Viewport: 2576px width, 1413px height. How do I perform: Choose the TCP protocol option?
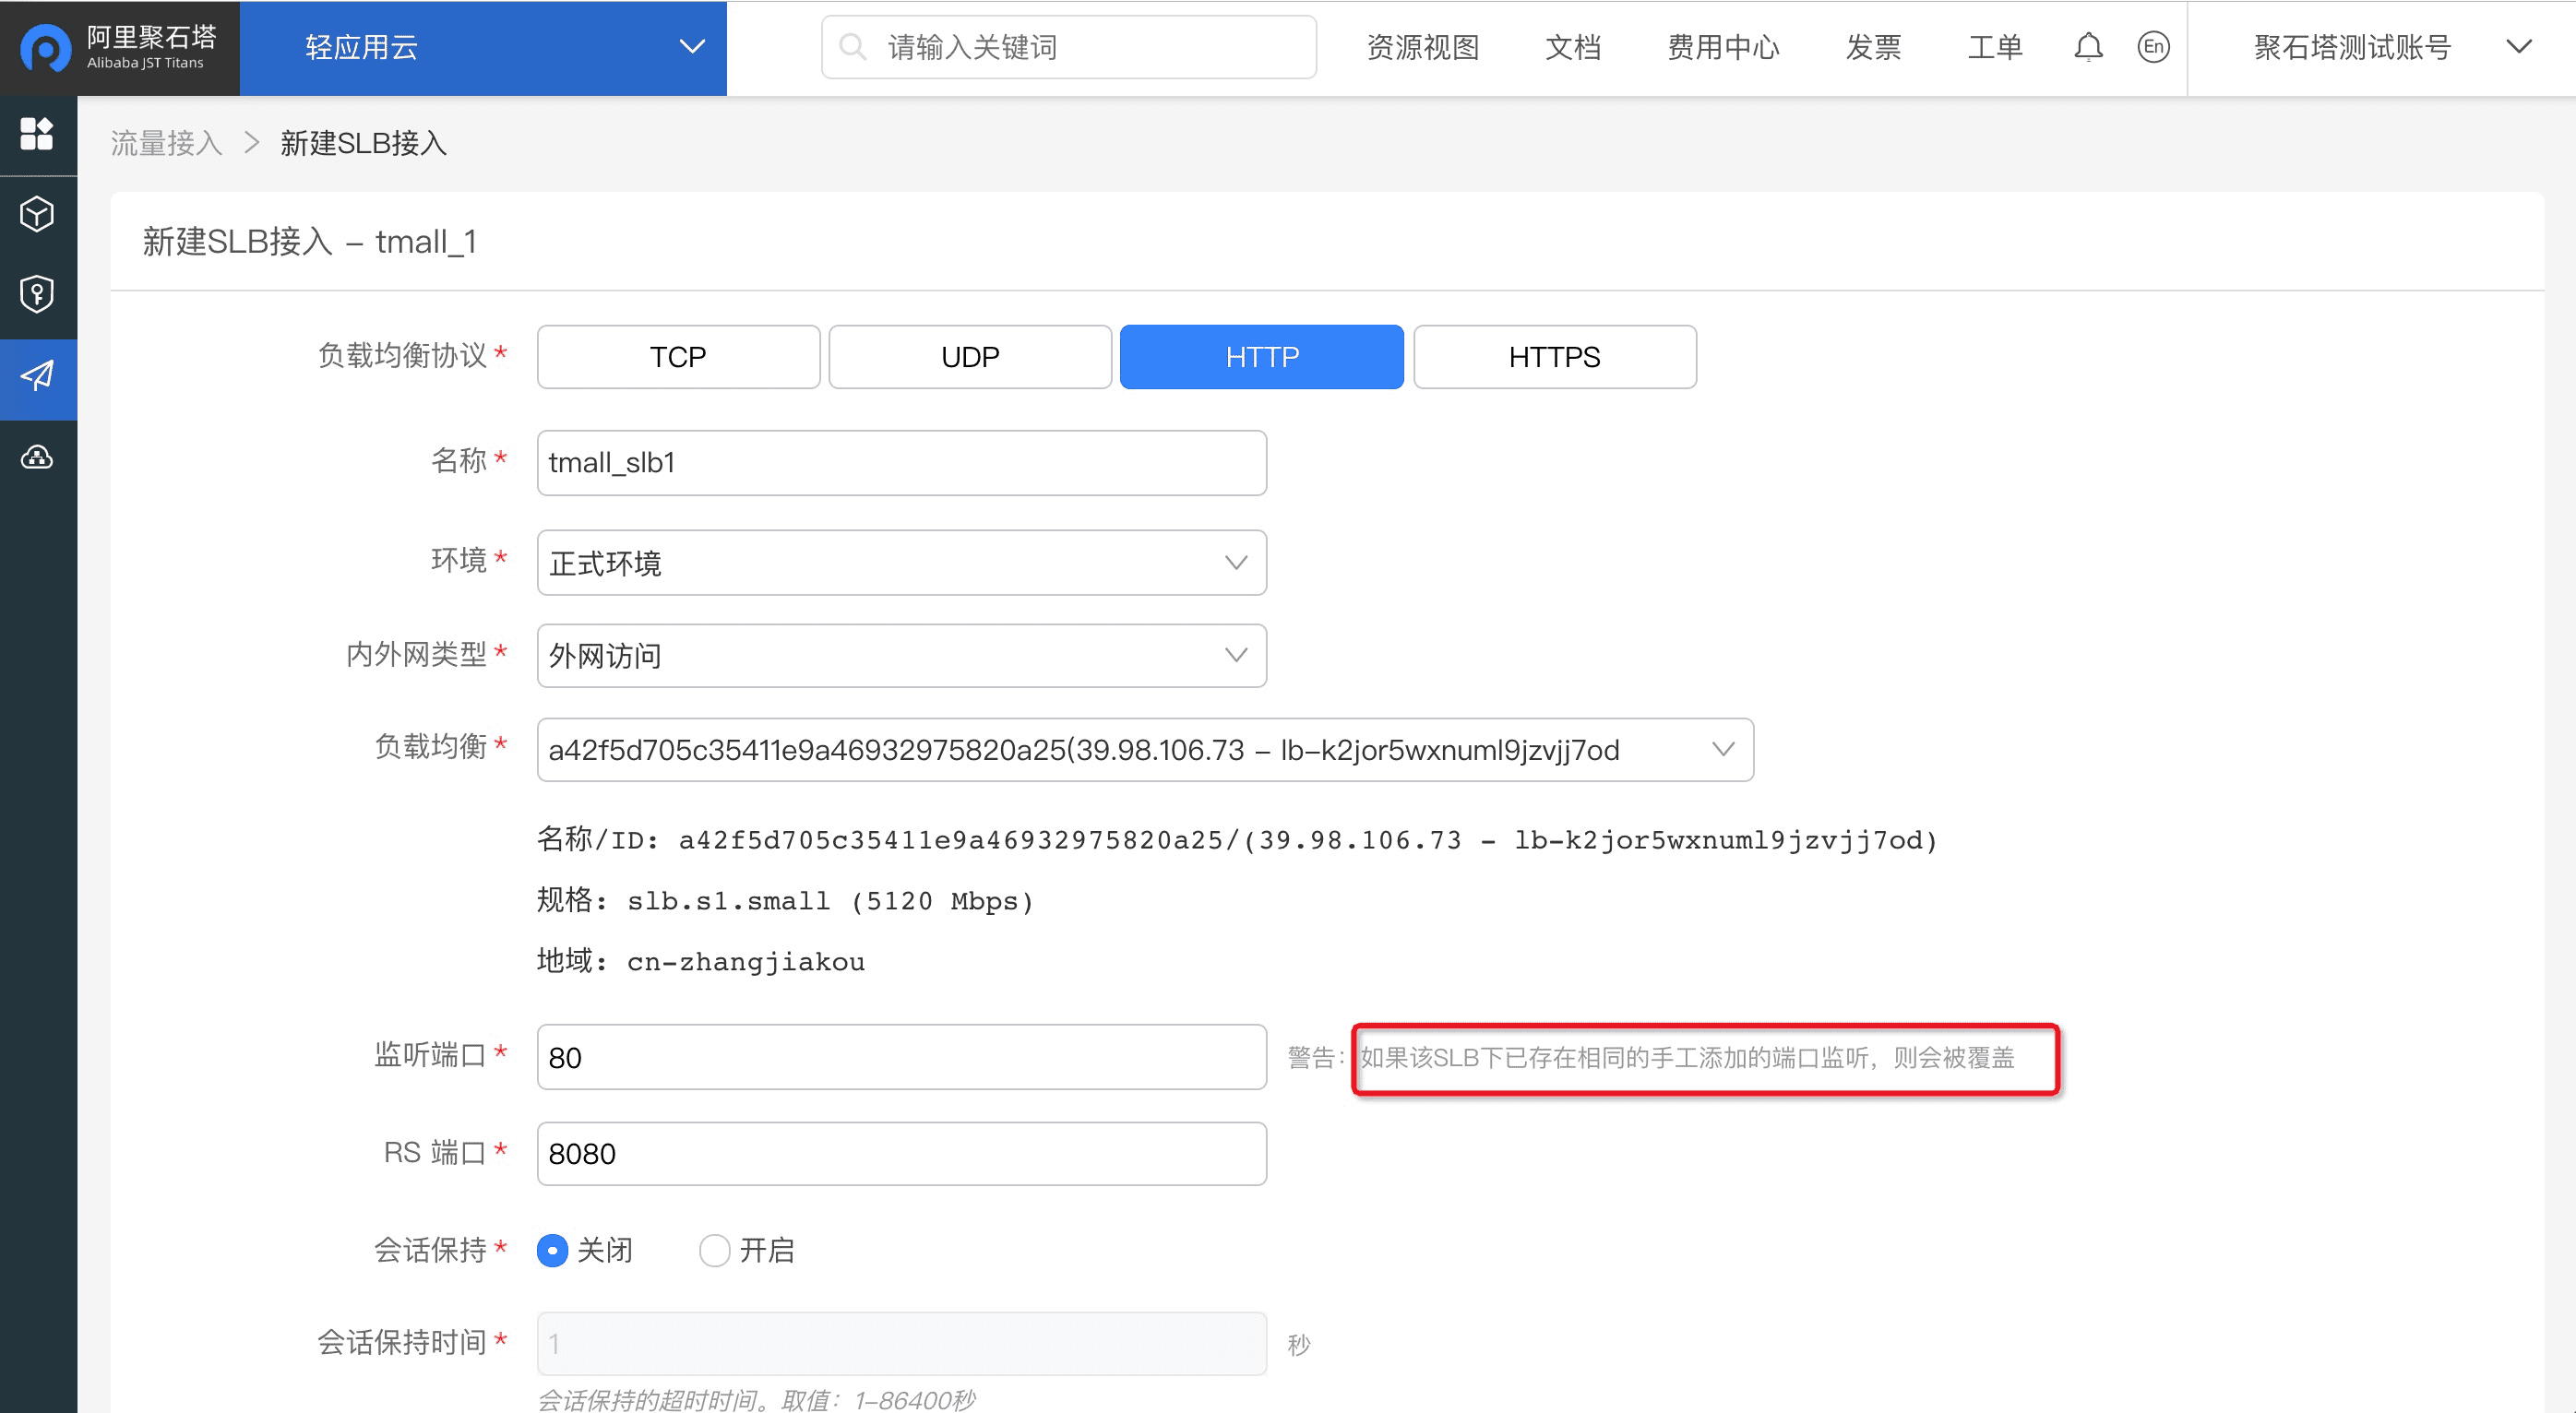tap(678, 357)
